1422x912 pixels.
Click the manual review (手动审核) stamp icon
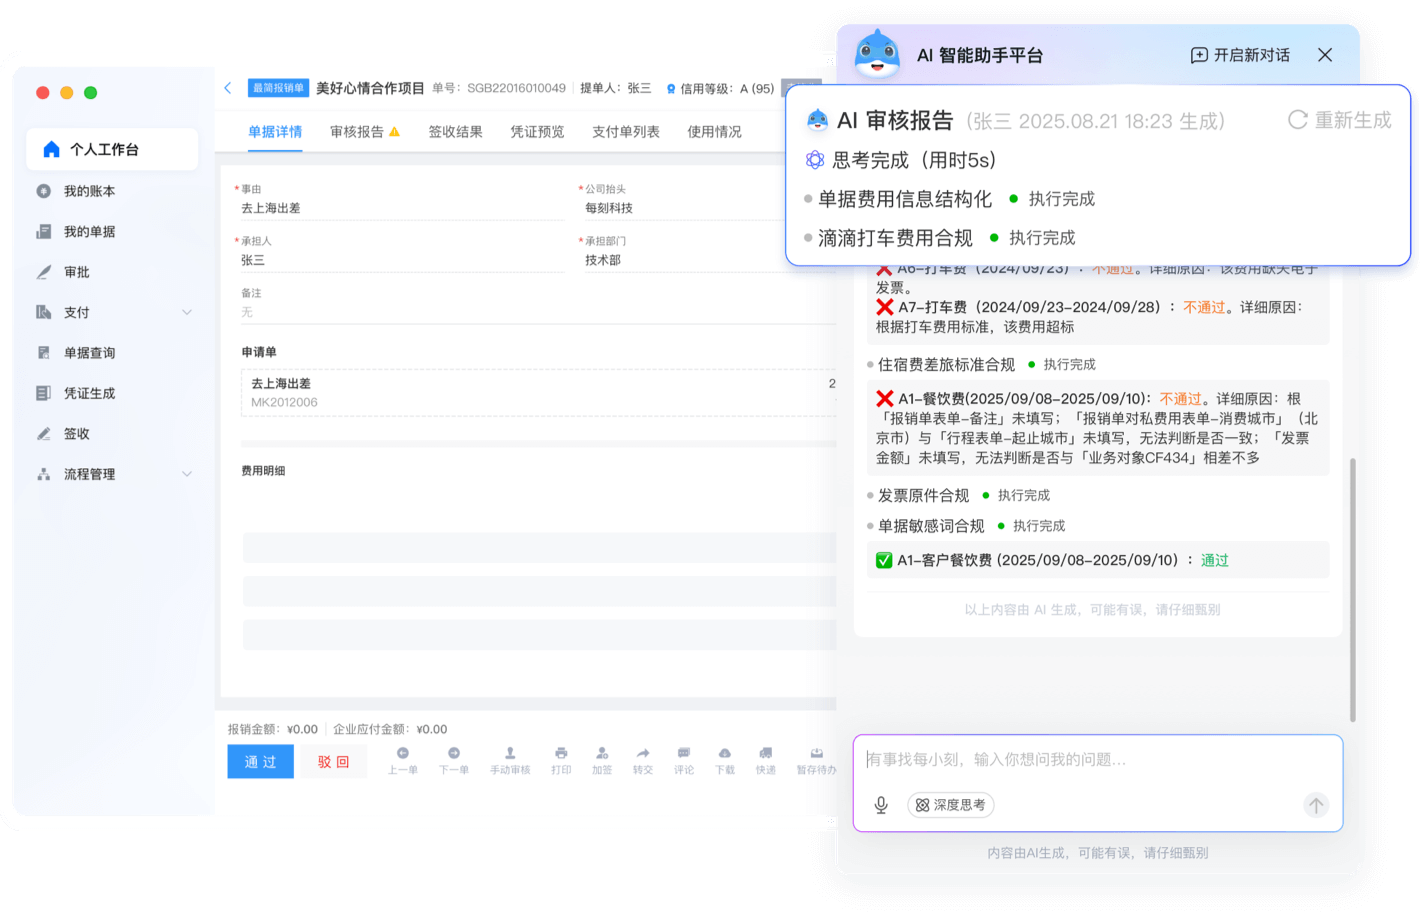click(x=510, y=754)
